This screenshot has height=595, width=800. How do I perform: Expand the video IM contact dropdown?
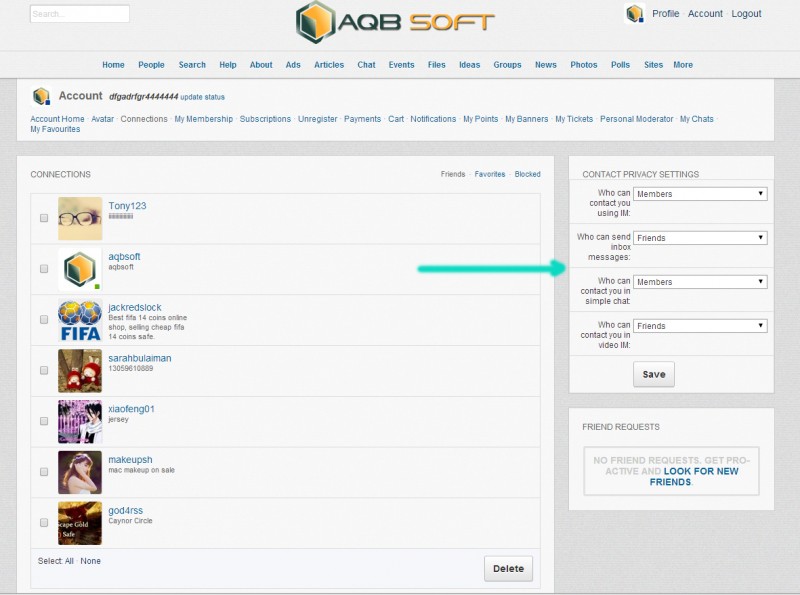[700, 326]
